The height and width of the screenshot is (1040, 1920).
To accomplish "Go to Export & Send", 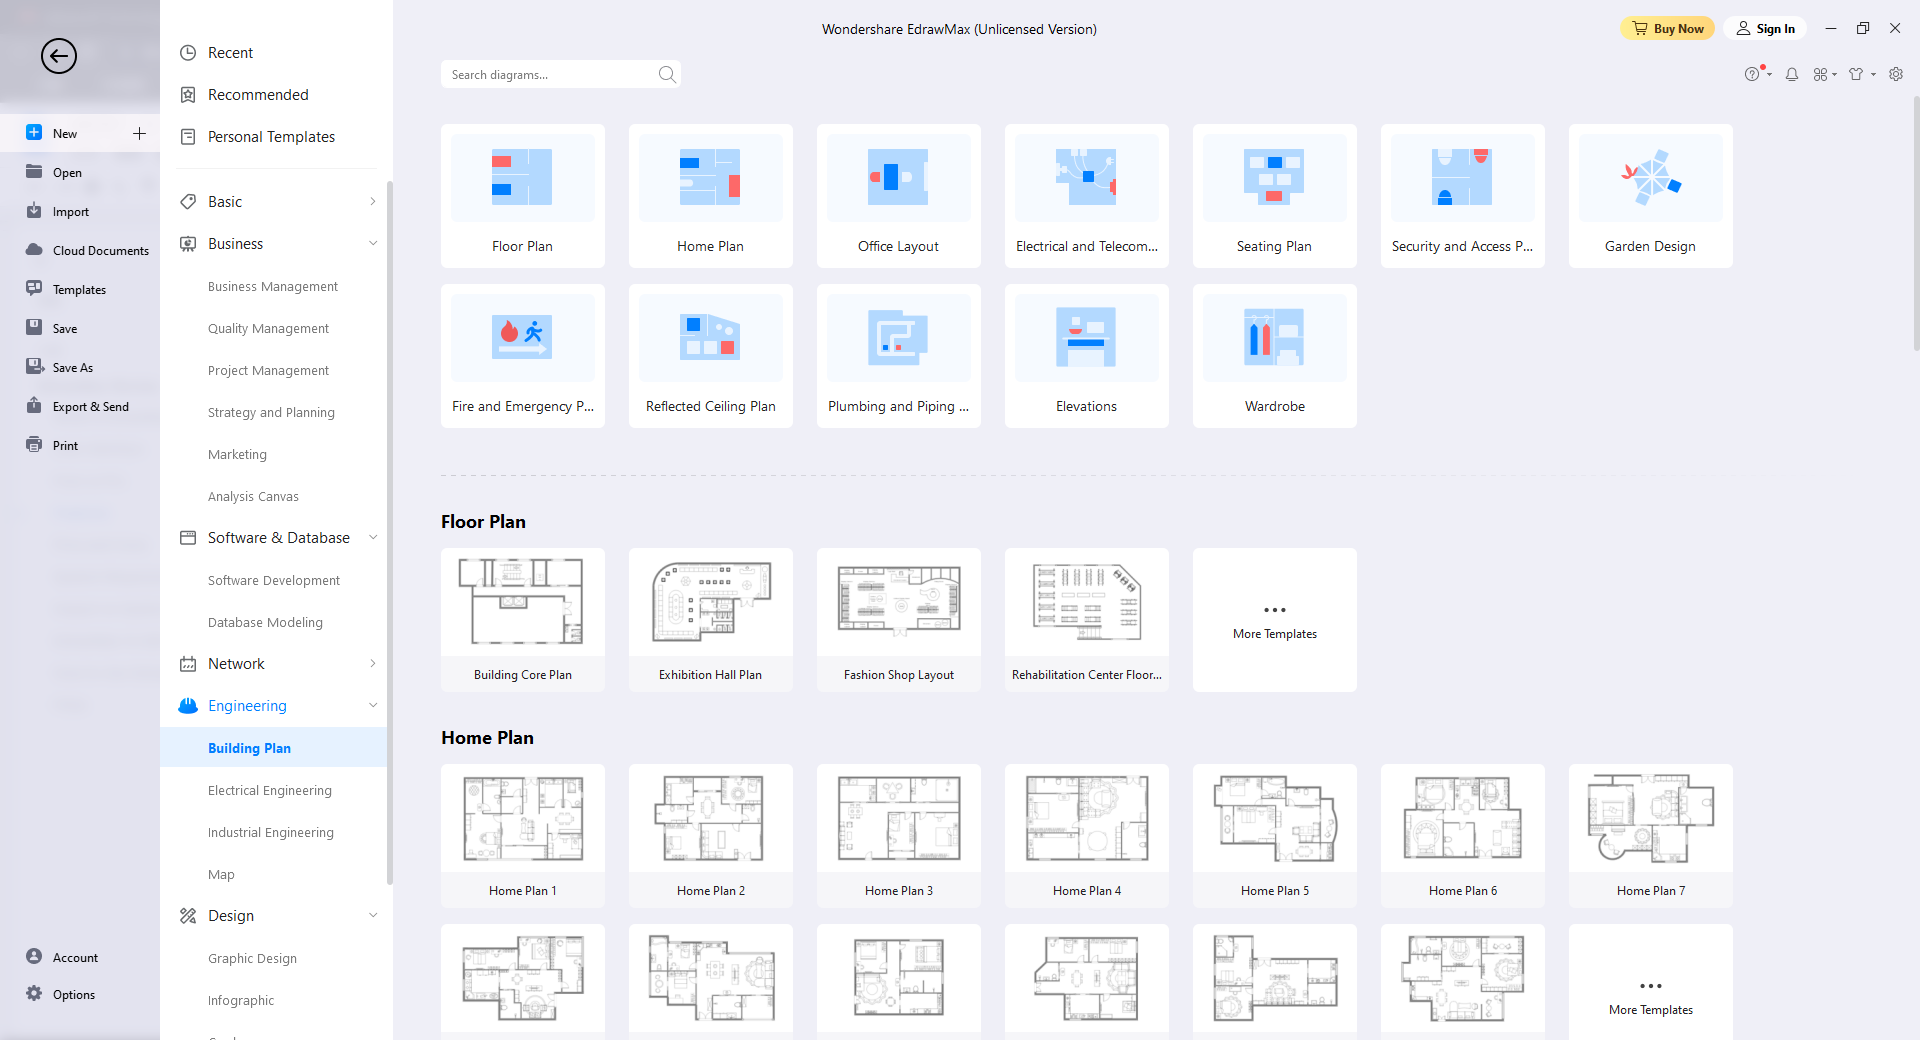I will coord(90,407).
